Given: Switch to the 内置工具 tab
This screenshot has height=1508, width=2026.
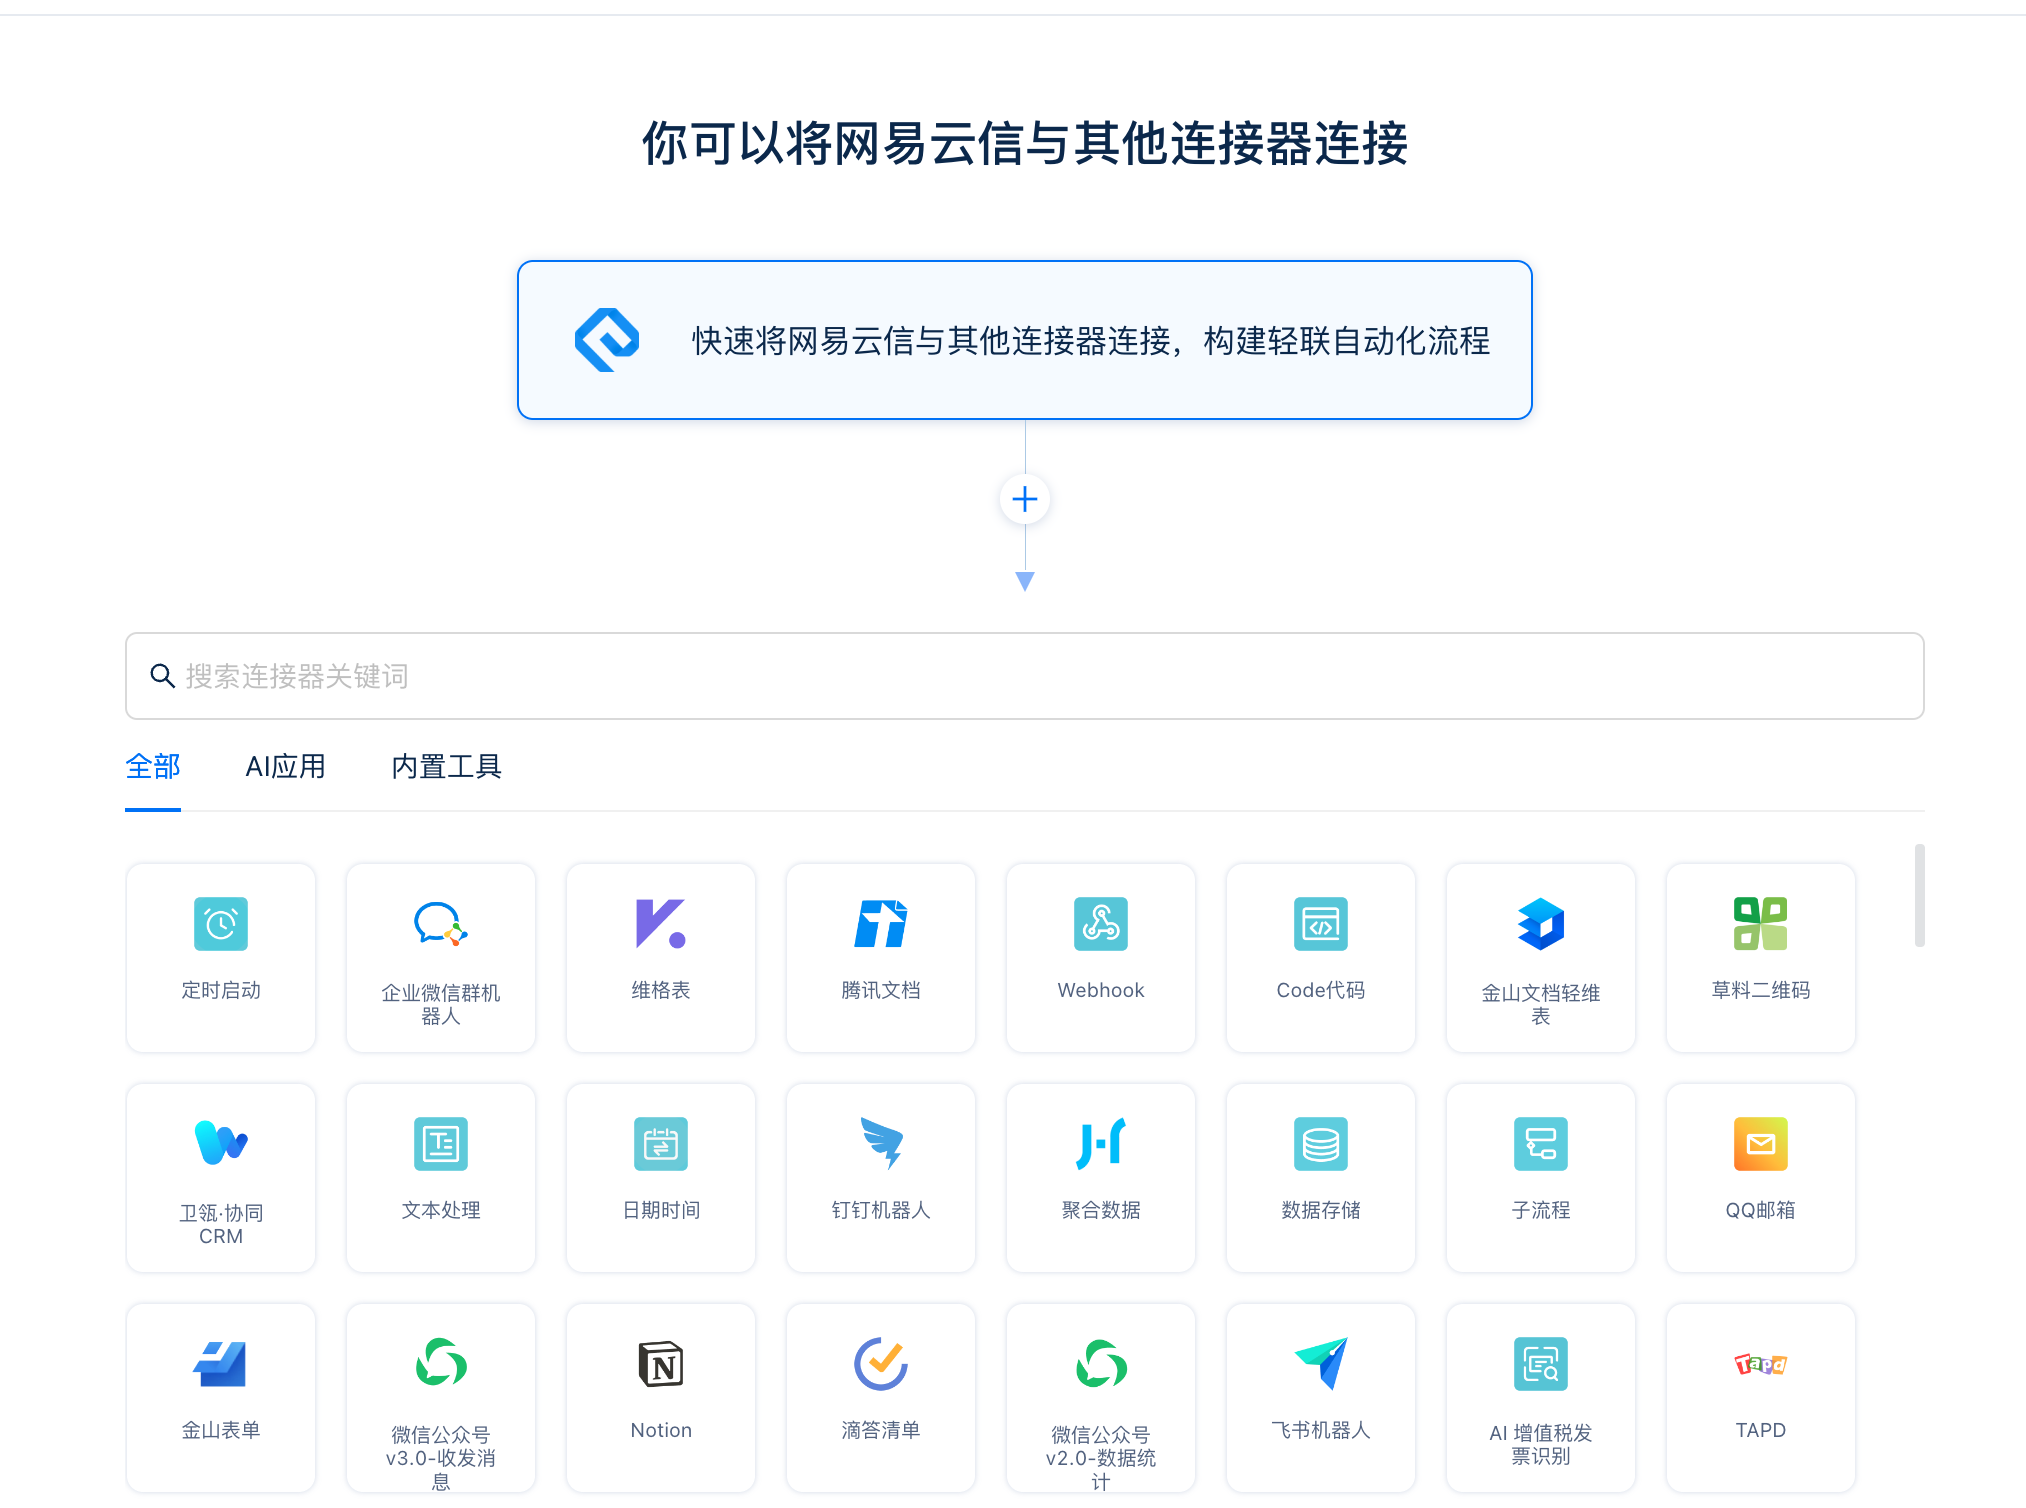Looking at the screenshot, I should click(446, 767).
